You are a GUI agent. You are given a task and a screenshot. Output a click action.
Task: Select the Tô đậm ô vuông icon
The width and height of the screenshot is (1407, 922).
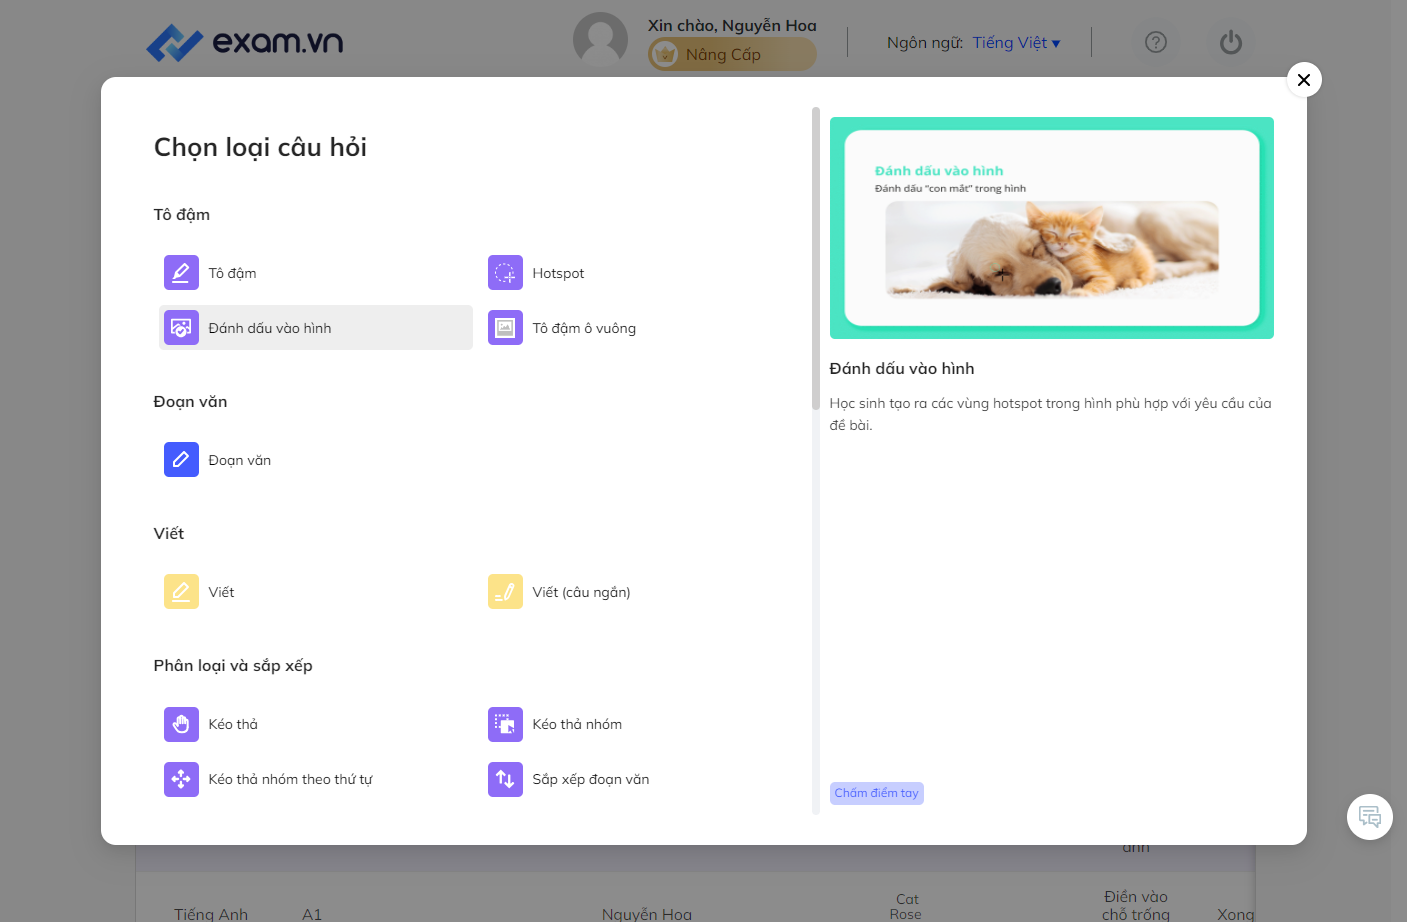click(505, 327)
